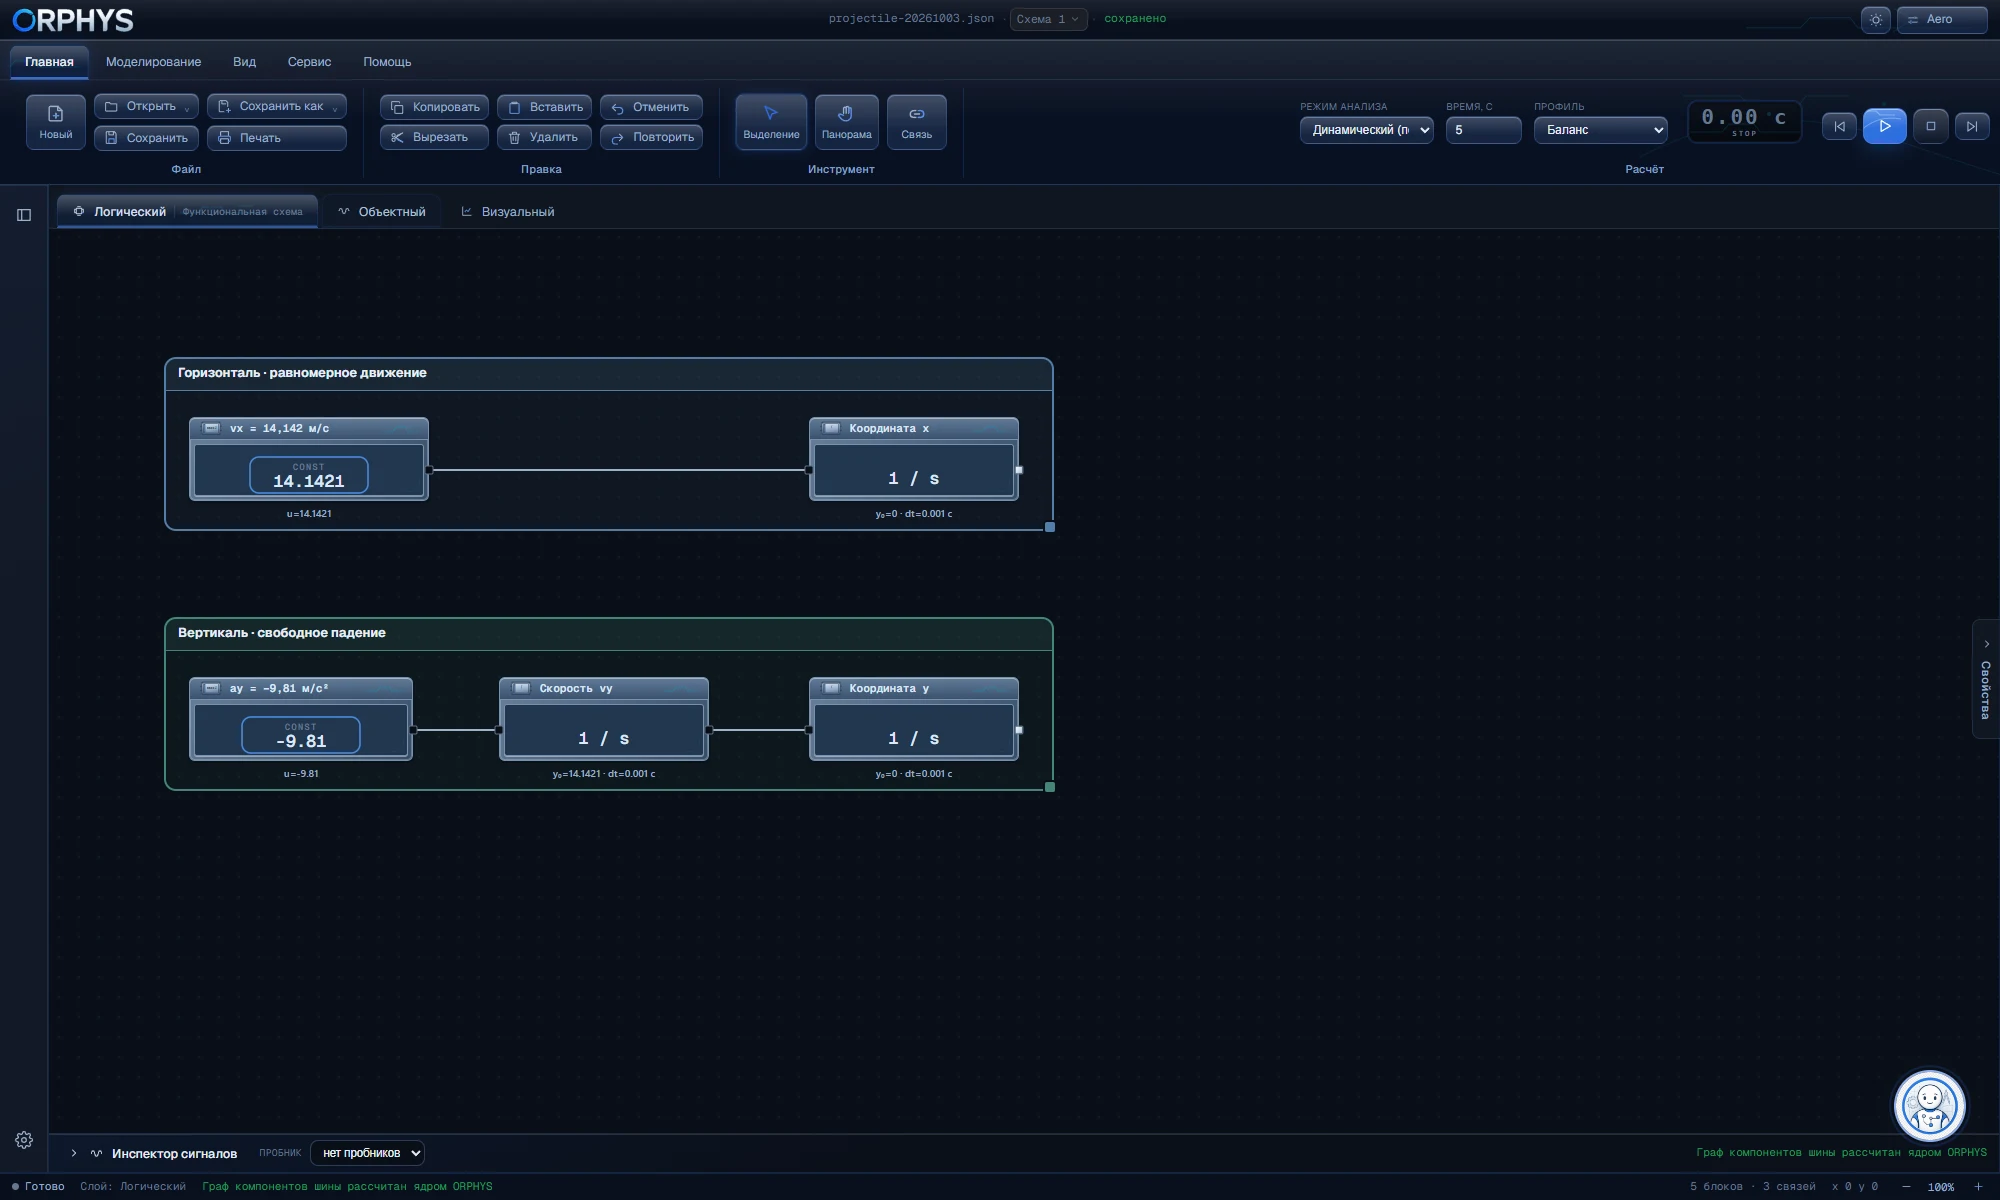The image size is (2000, 1200).
Task: Open the Моделирование ribbon tab
Action: click(153, 62)
